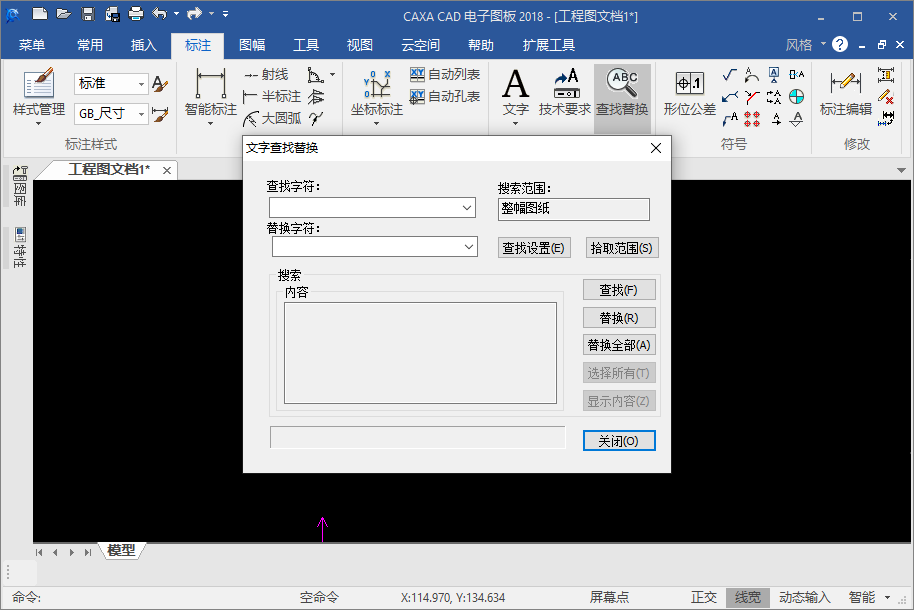Open the 样式管理 style manager
914x610 pixels.
click(x=38, y=96)
